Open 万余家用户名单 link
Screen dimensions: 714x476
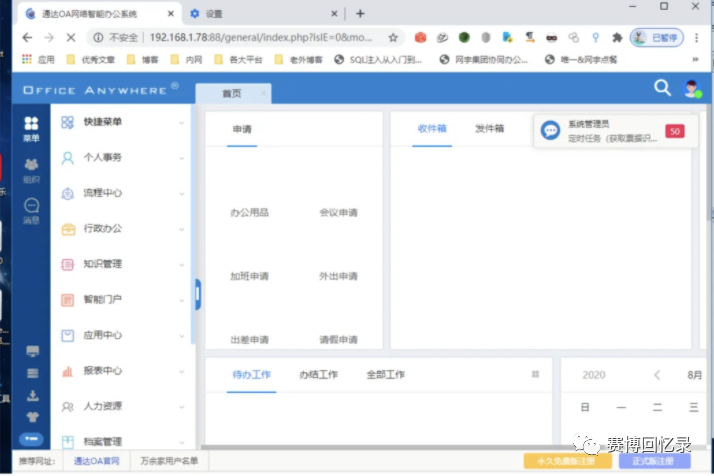[x=169, y=461]
